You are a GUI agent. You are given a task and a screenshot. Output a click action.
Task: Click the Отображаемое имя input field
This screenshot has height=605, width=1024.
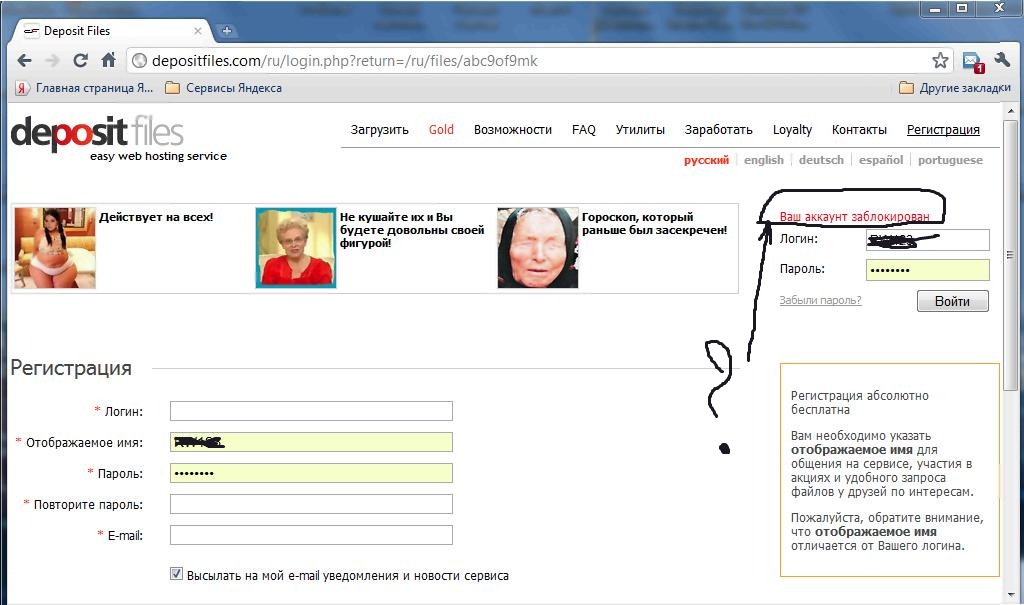point(311,442)
